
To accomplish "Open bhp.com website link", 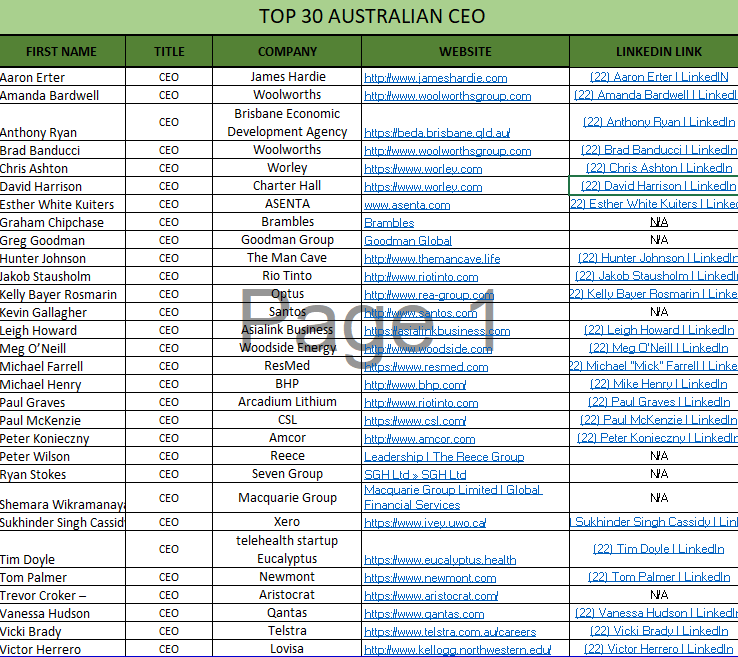I will pyautogui.click(x=415, y=385).
